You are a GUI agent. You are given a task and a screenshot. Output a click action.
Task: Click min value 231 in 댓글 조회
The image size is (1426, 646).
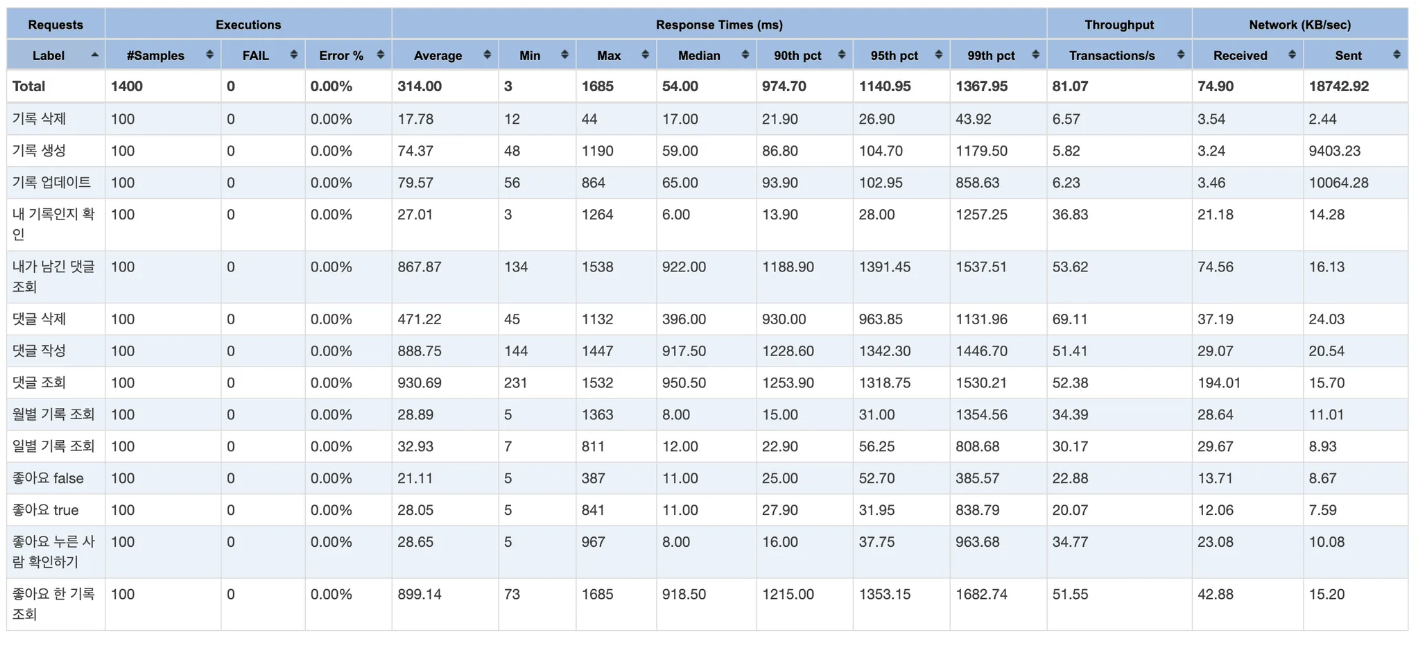click(514, 383)
